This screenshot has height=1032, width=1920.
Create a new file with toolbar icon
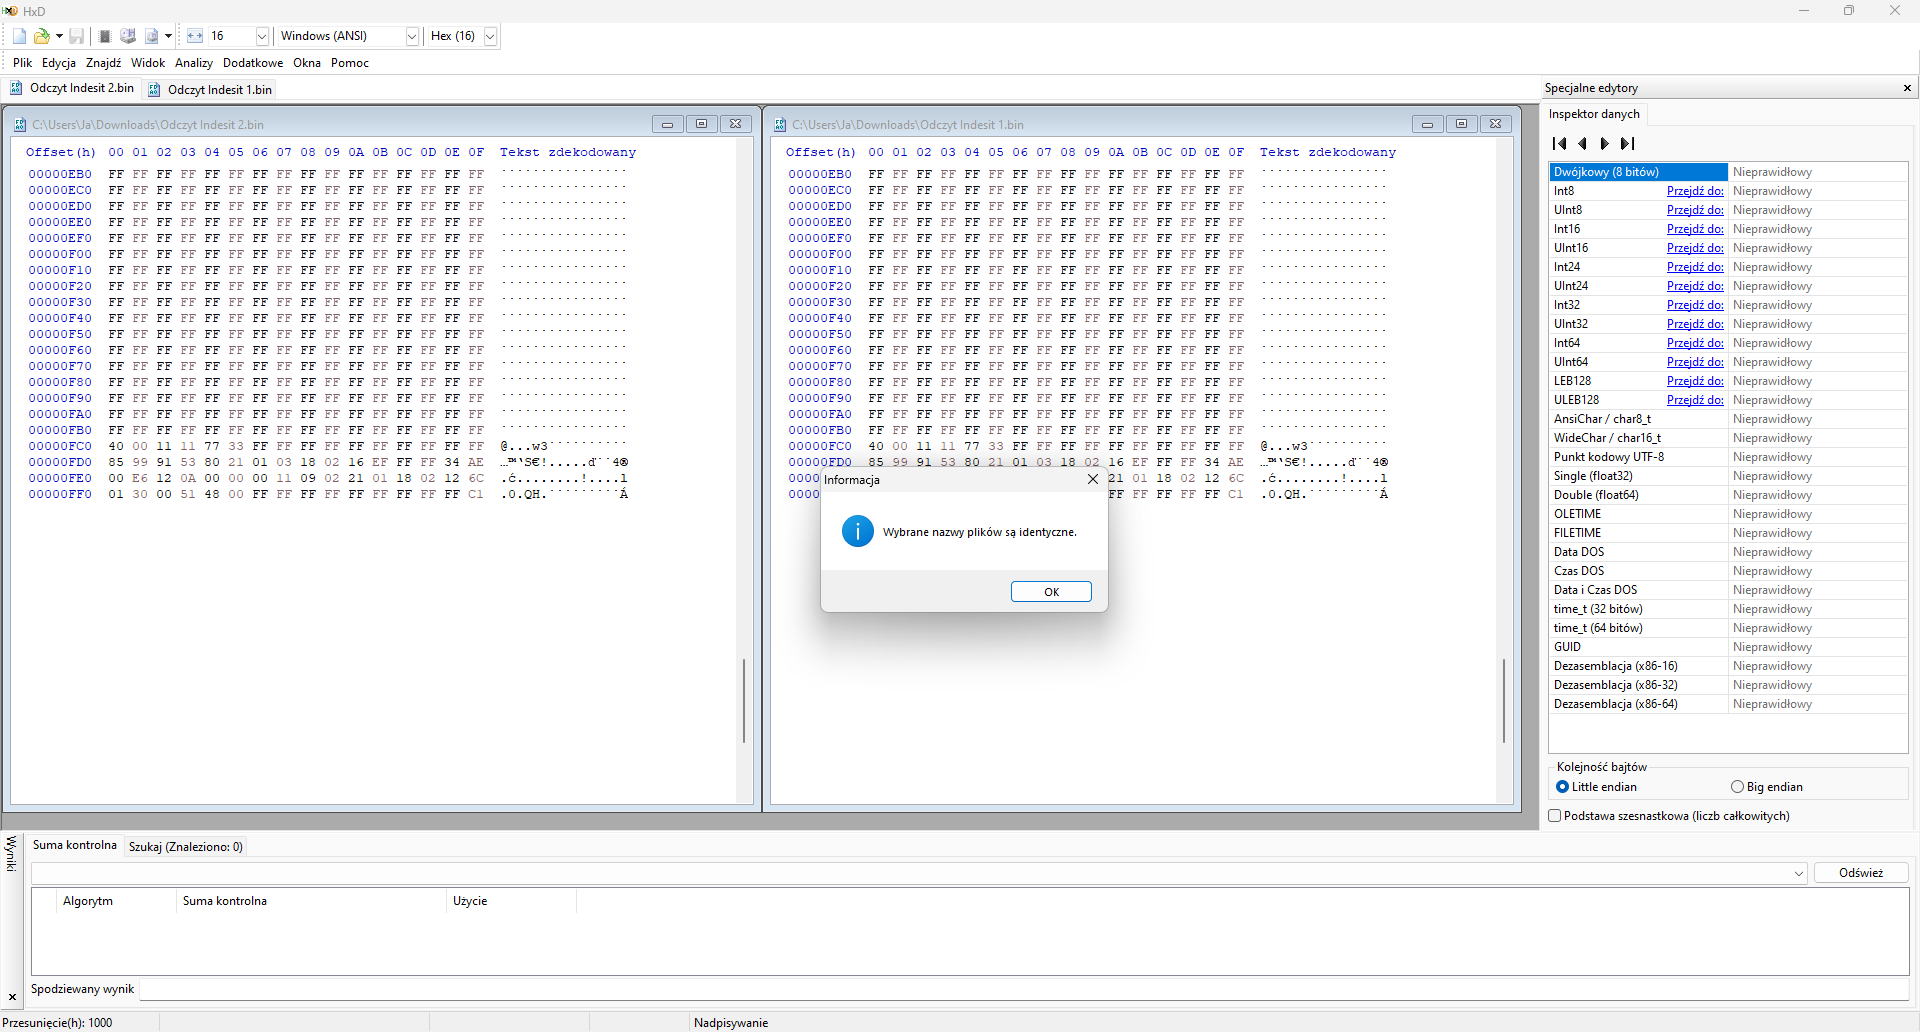[x=20, y=36]
